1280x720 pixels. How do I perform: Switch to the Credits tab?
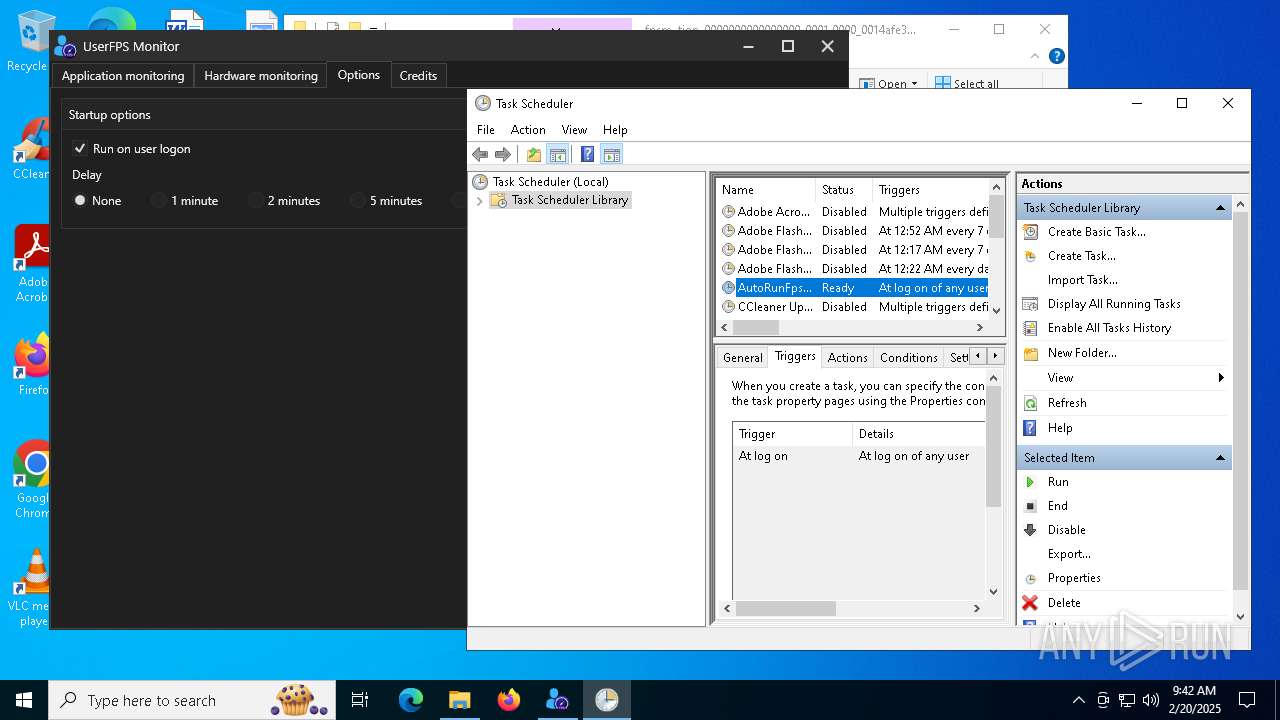(418, 76)
